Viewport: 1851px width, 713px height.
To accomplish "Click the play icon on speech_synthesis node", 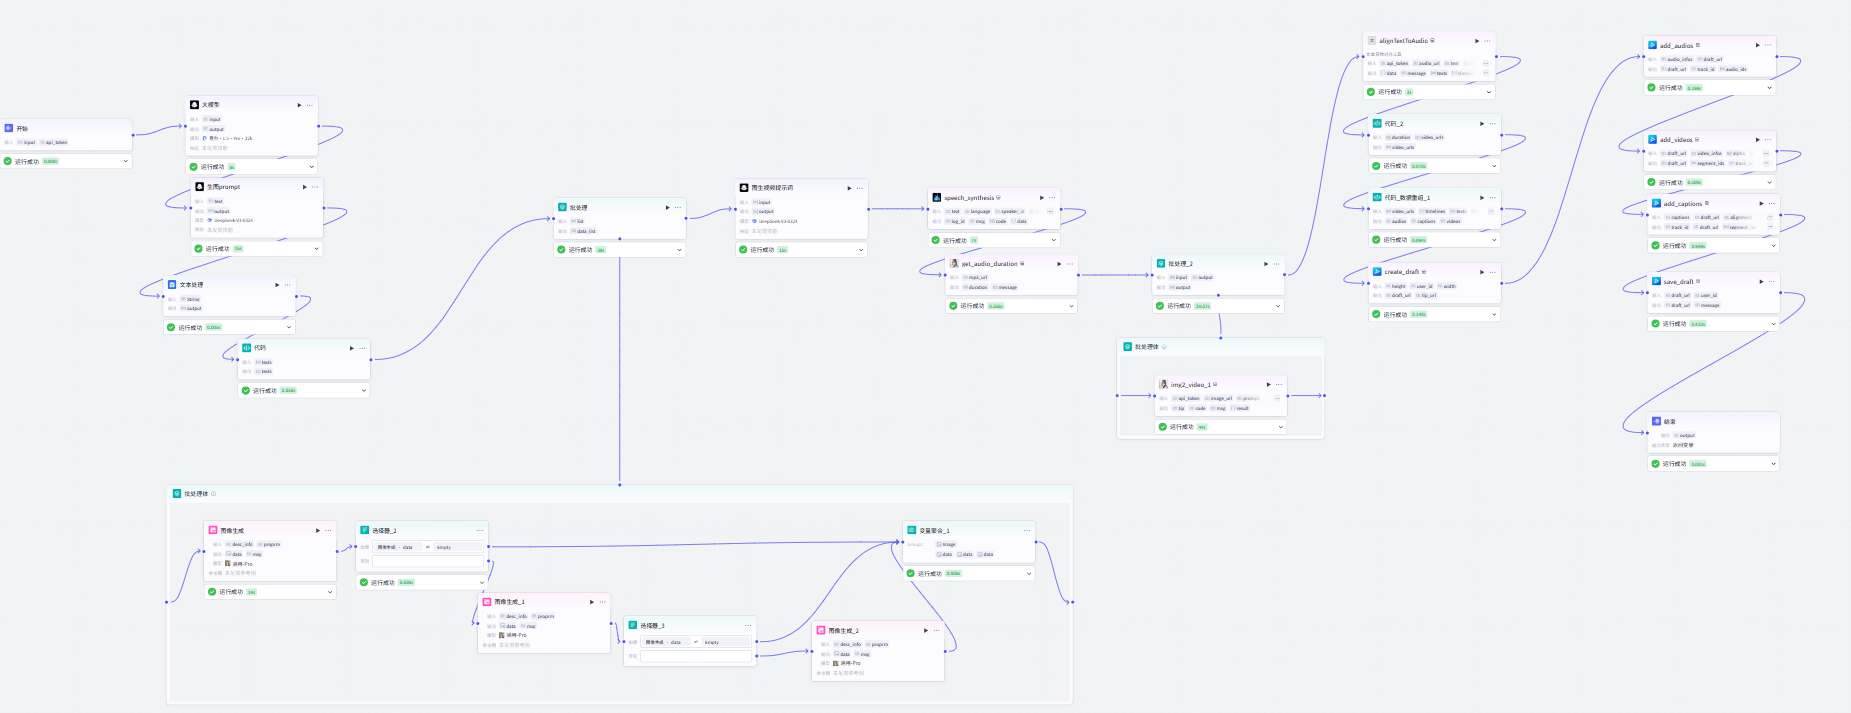I will pyautogui.click(x=1041, y=198).
